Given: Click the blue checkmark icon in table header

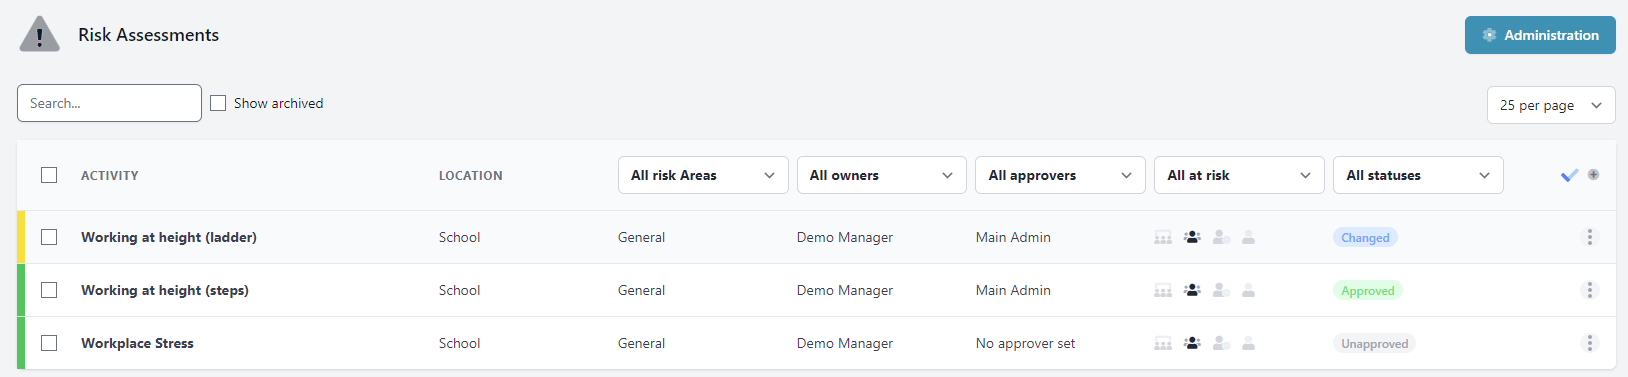Looking at the screenshot, I should pyautogui.click(x=1569, y=175).
